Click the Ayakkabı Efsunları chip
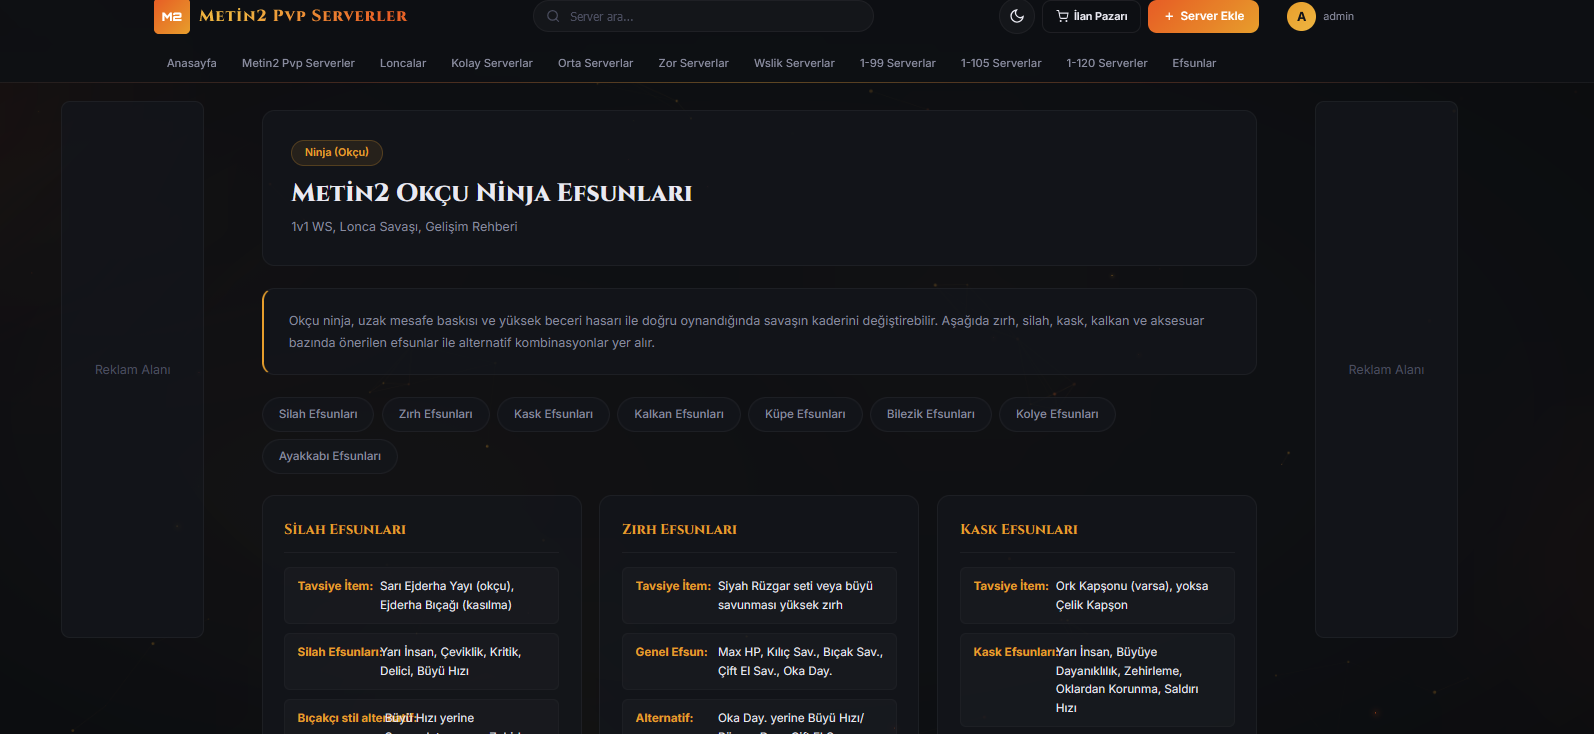This screenshot has height=734, width=1594. click(x=329, y=456)
